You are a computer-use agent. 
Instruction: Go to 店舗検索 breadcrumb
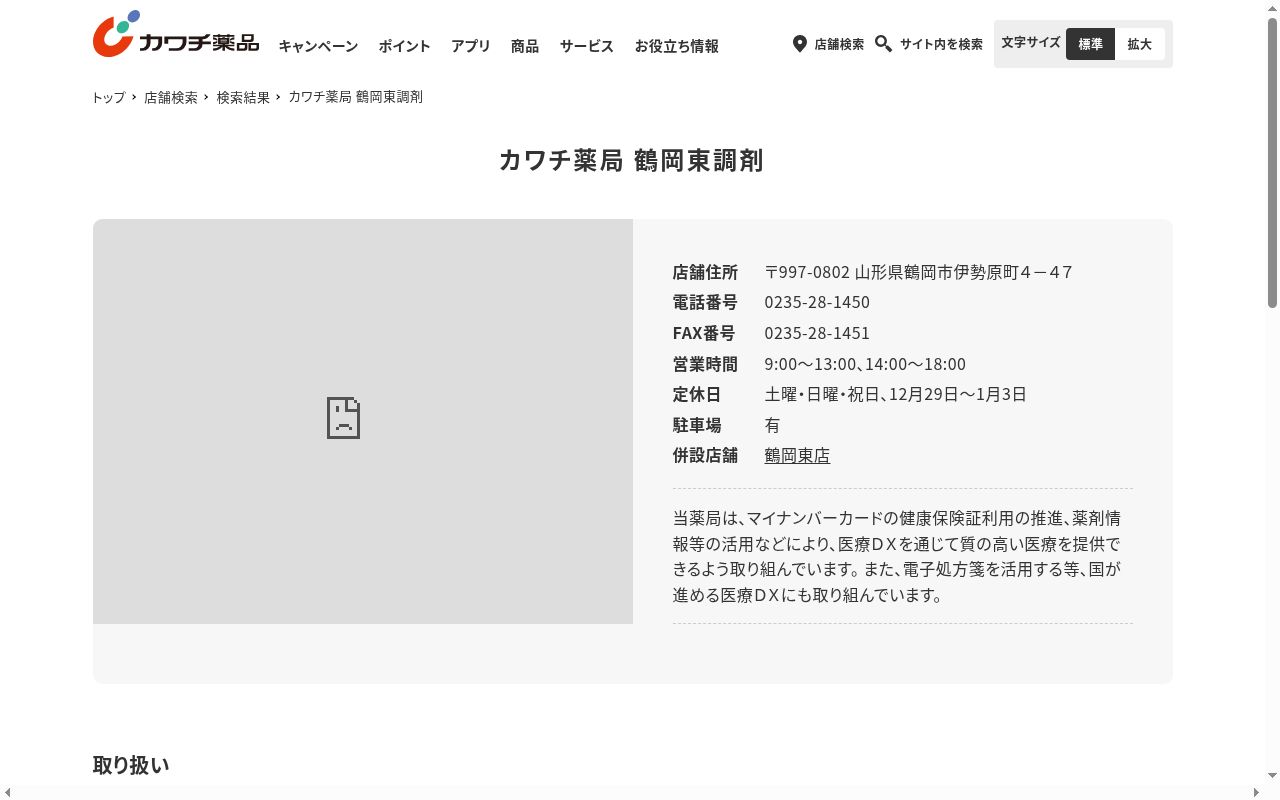point(171,97)
